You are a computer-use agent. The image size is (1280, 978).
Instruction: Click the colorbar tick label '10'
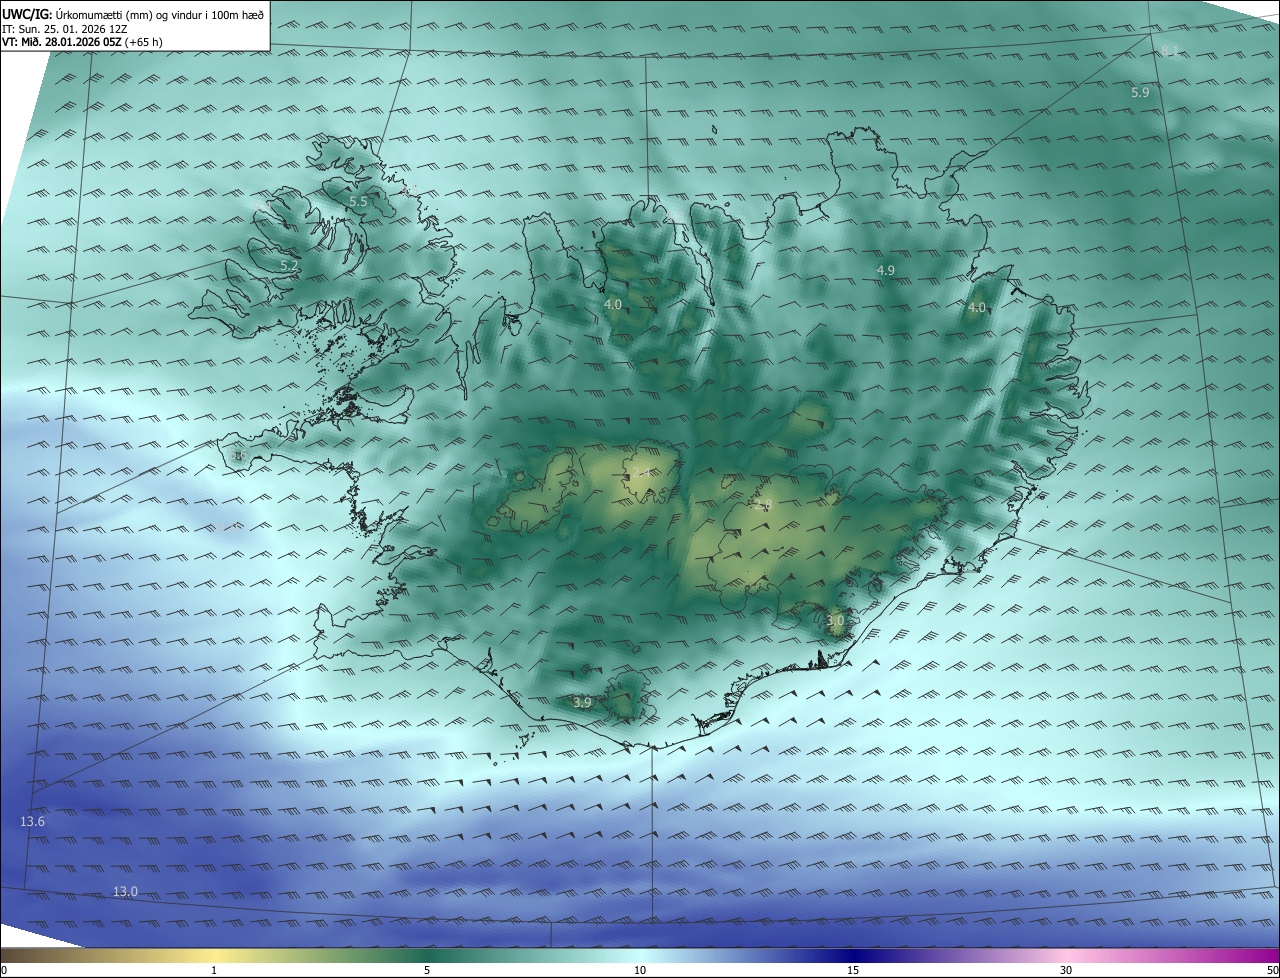tap(640, 971)
